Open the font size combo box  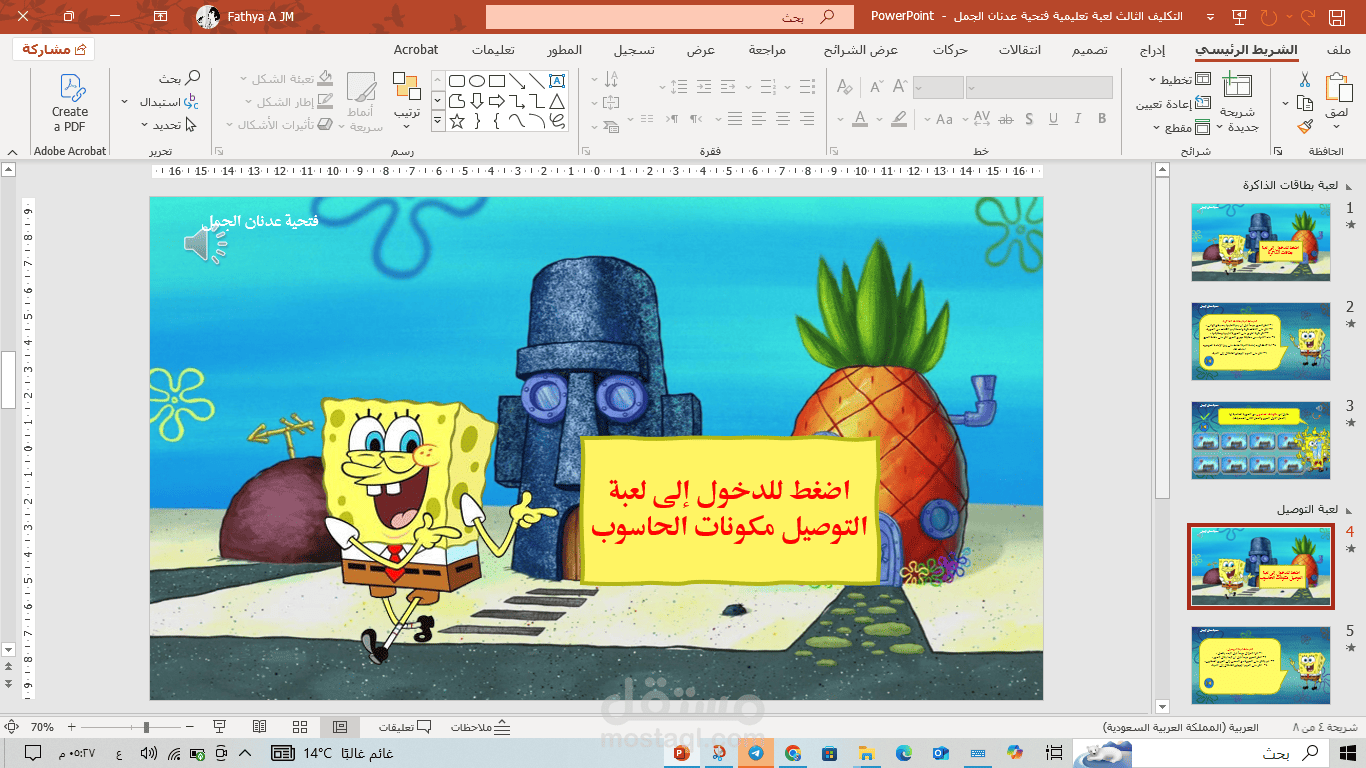938,88
